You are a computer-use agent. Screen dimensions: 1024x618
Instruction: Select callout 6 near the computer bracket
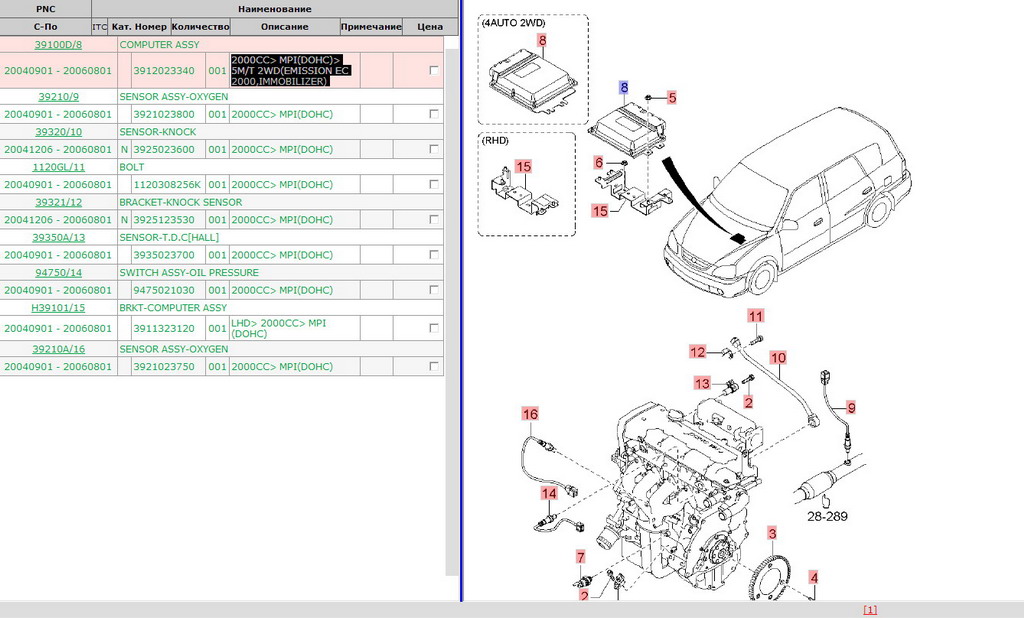pos(599,162)
